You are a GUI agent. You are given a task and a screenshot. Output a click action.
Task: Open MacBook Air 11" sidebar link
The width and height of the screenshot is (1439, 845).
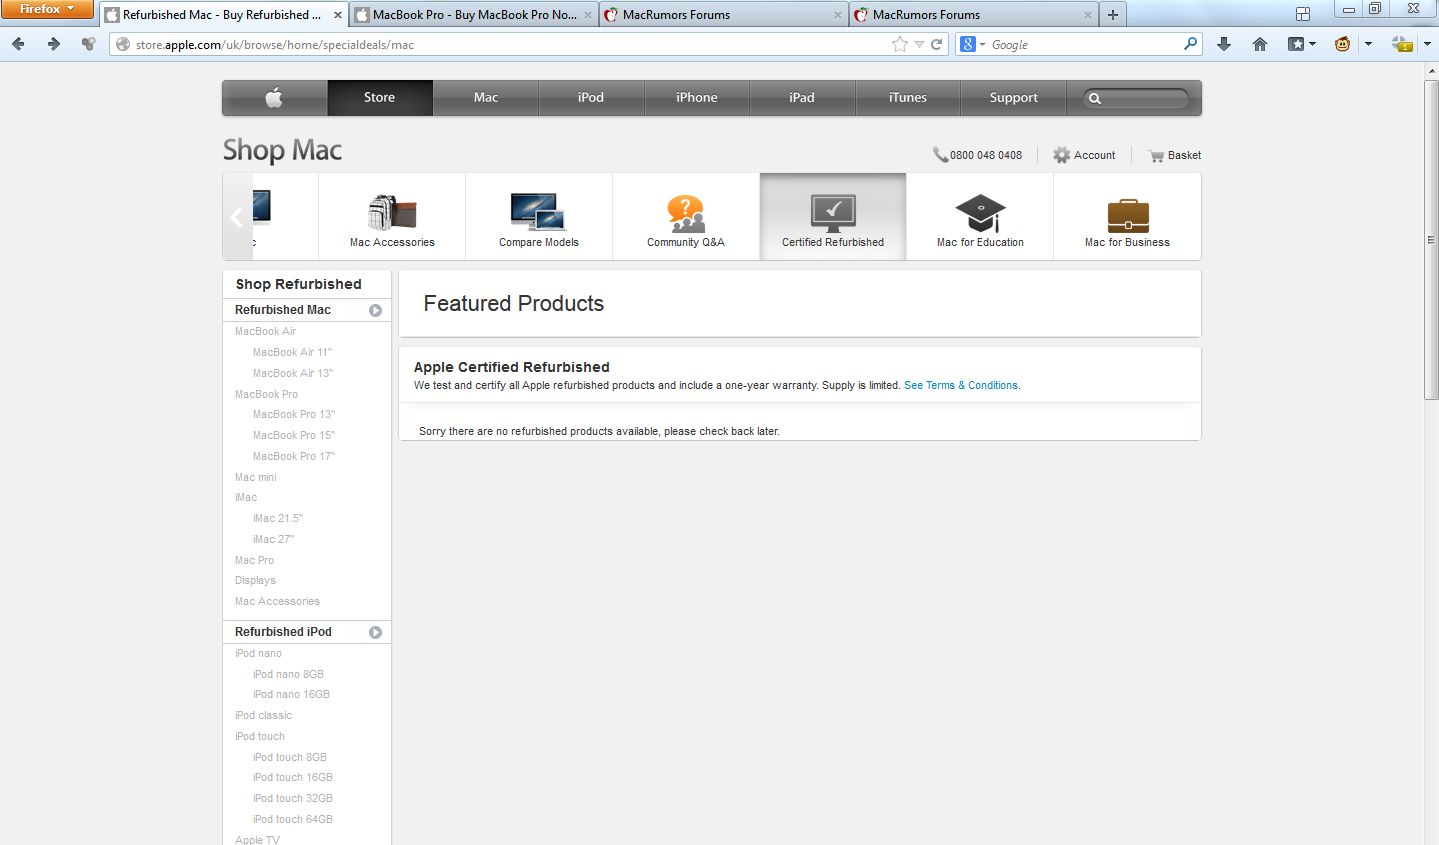point(292,352)
